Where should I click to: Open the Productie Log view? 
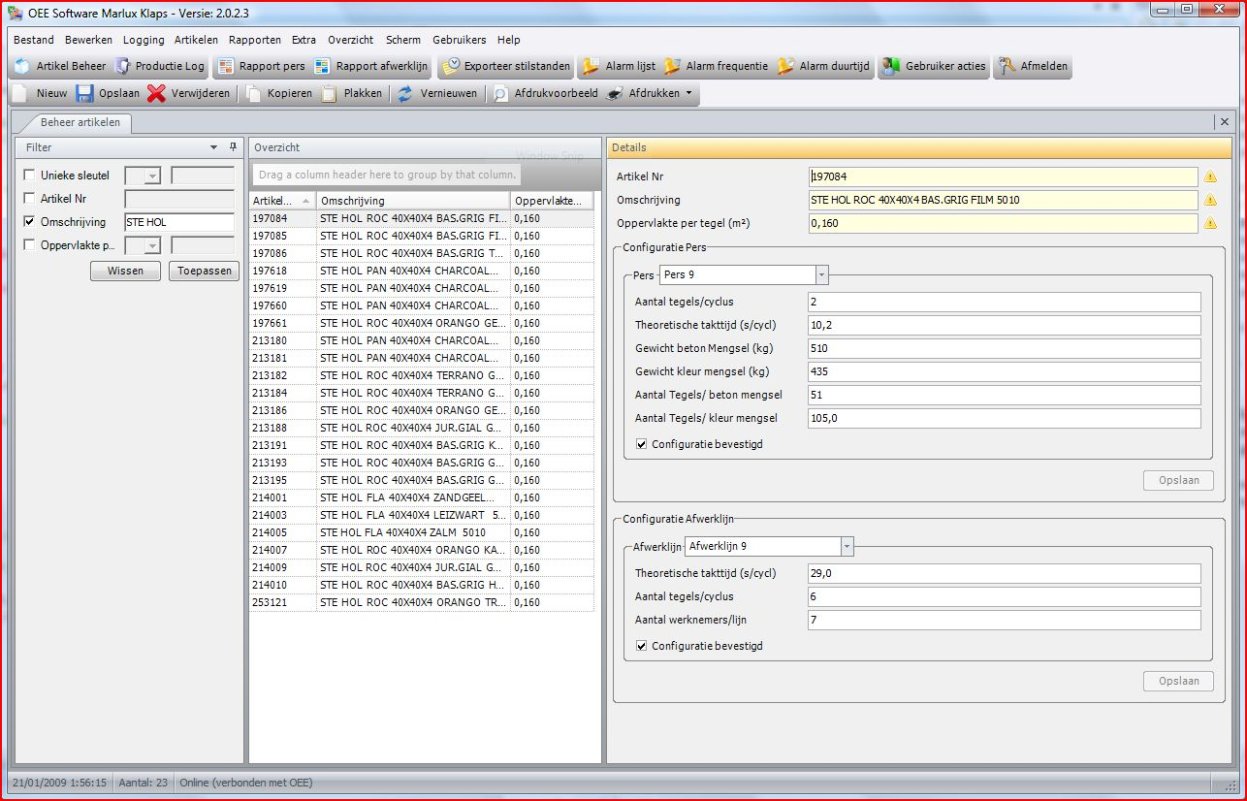coord(159,67)
